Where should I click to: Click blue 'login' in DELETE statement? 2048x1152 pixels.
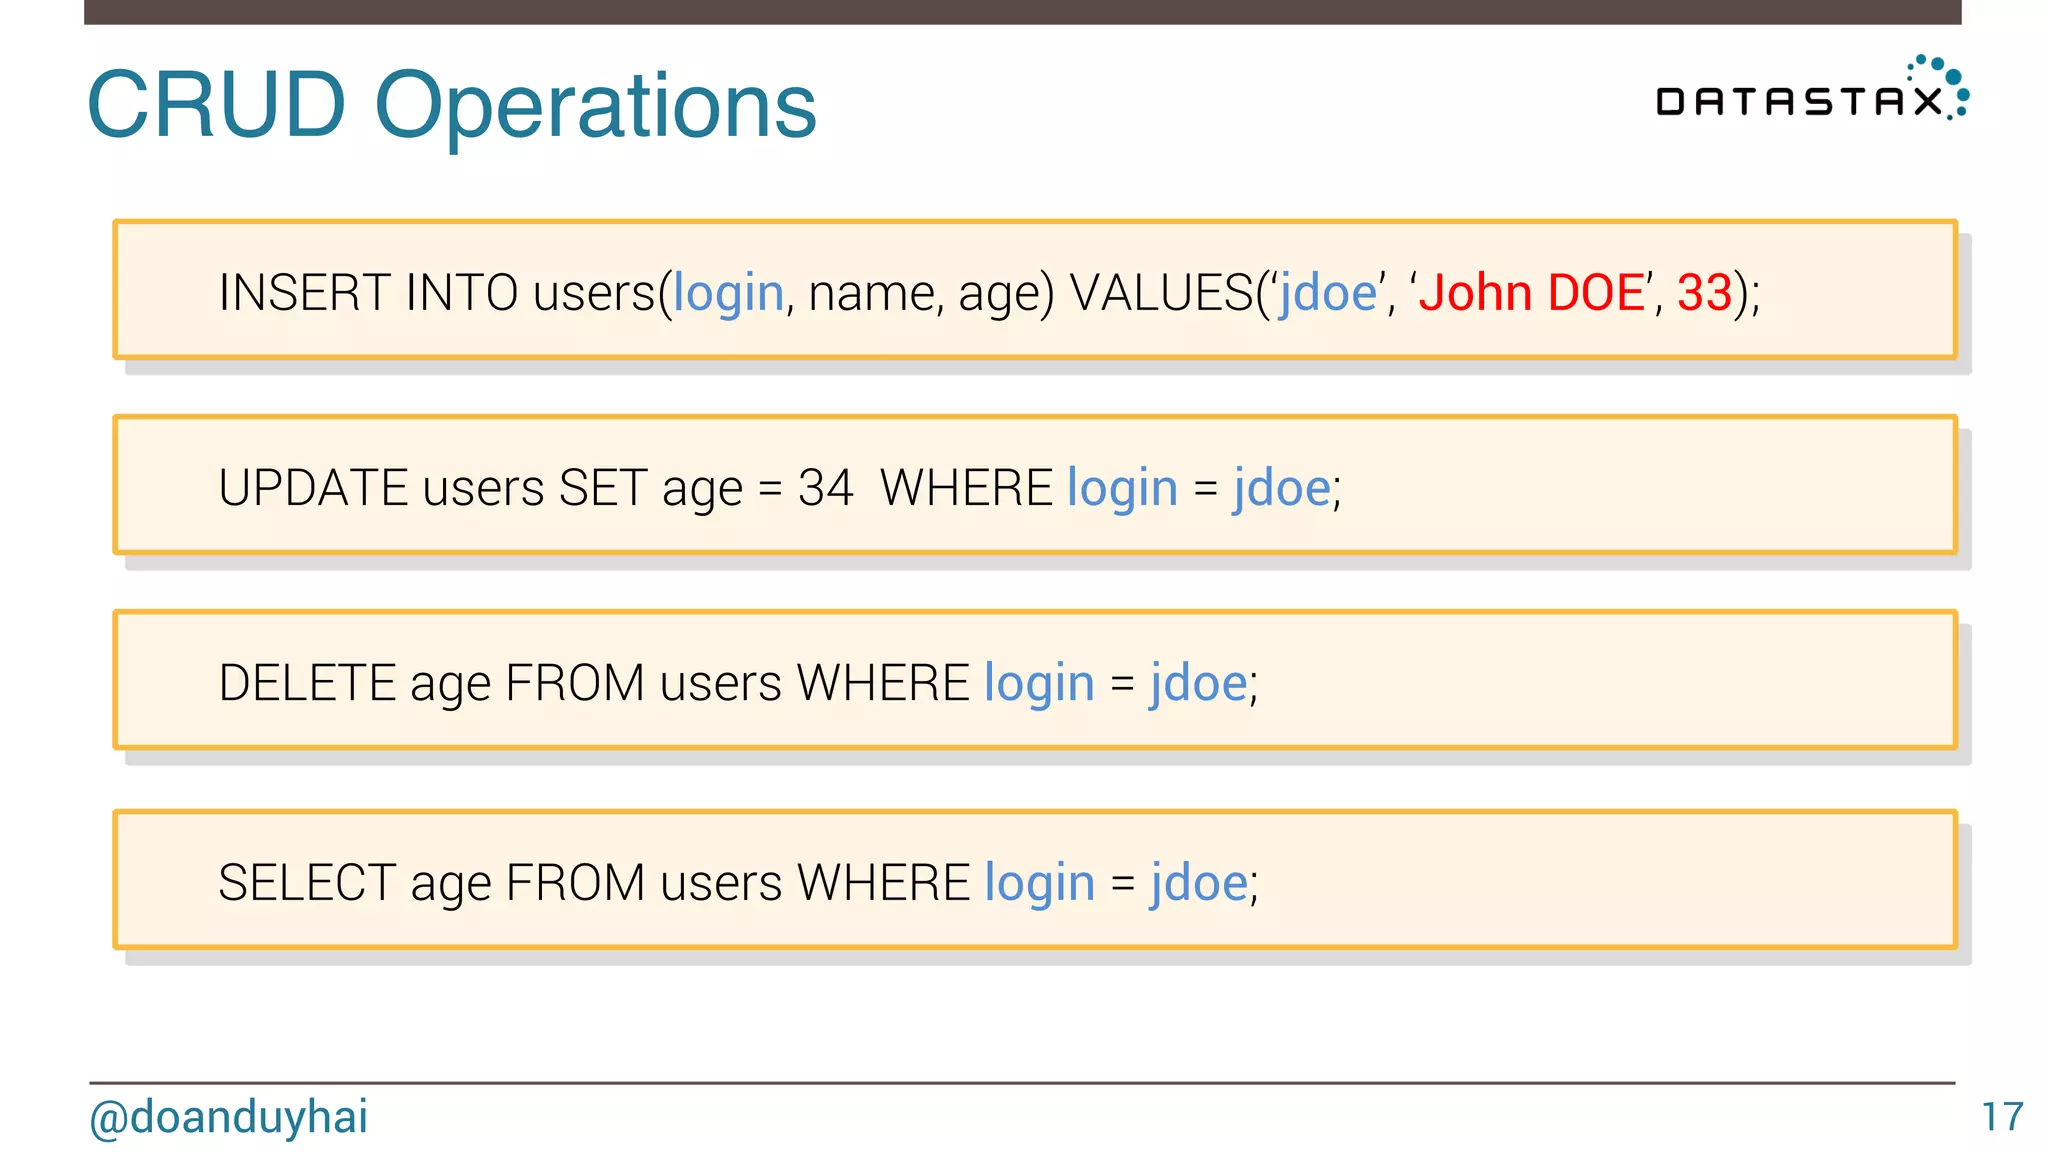(x=1039, y=683)
